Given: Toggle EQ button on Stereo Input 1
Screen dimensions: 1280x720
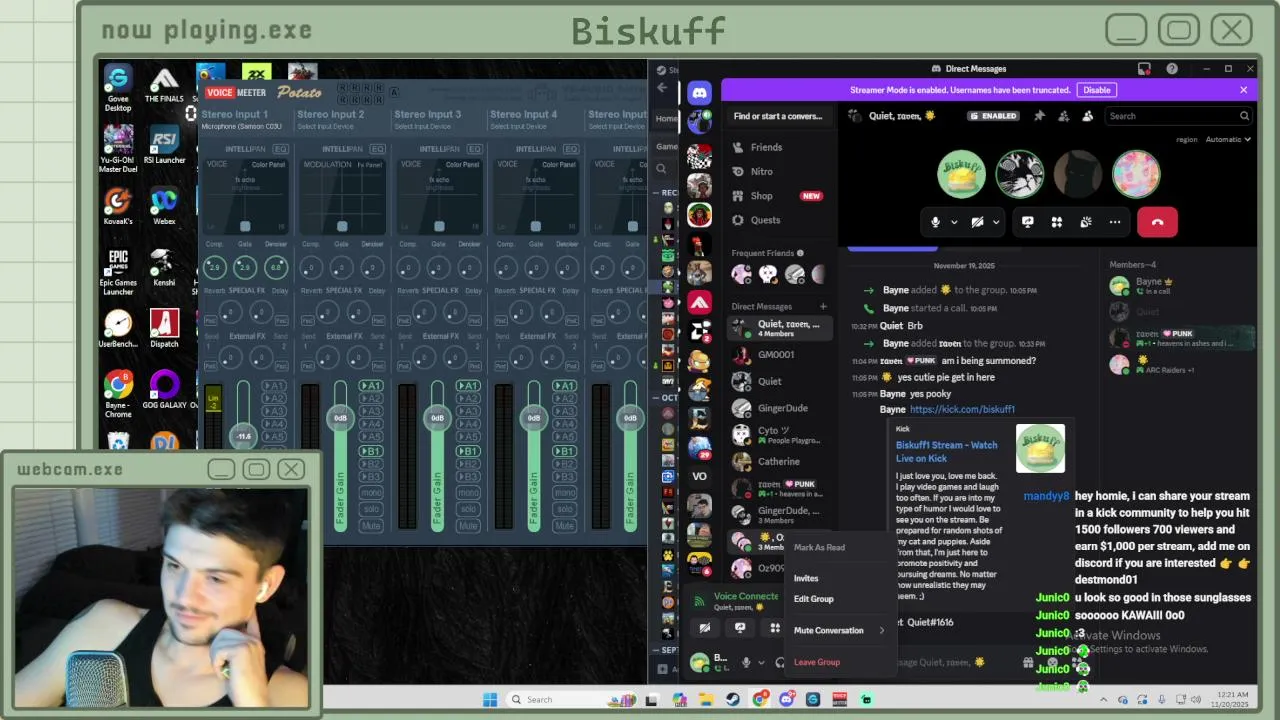Looking at the screenshot, I should click(x=280, y=149).
